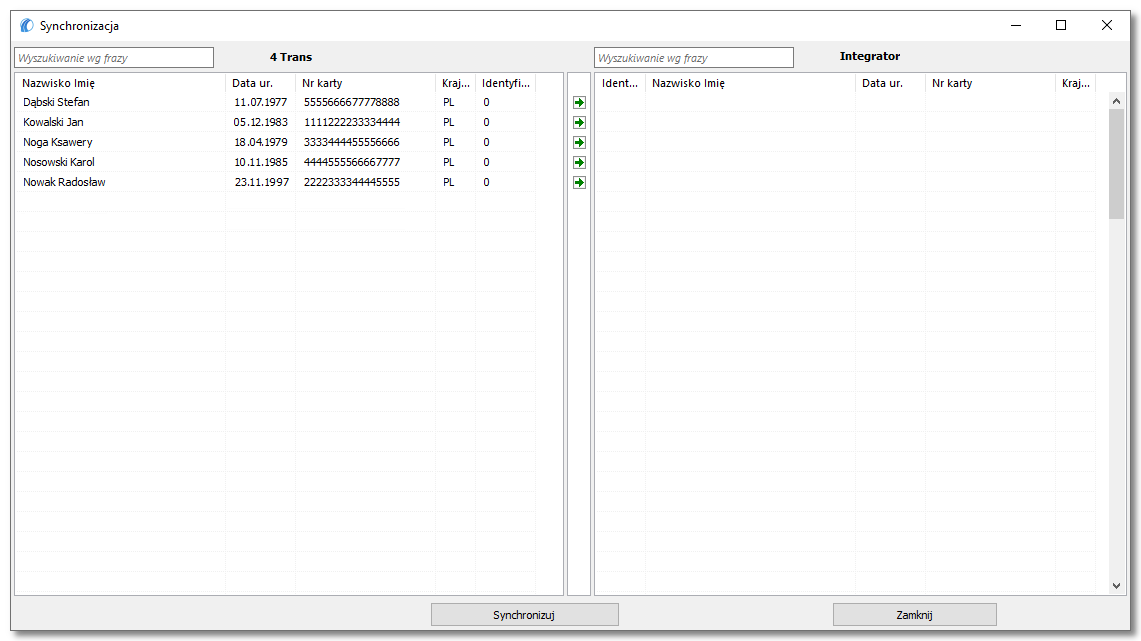Click the Zamknij button
1141x641 pixels.
[x=915, y=615]
